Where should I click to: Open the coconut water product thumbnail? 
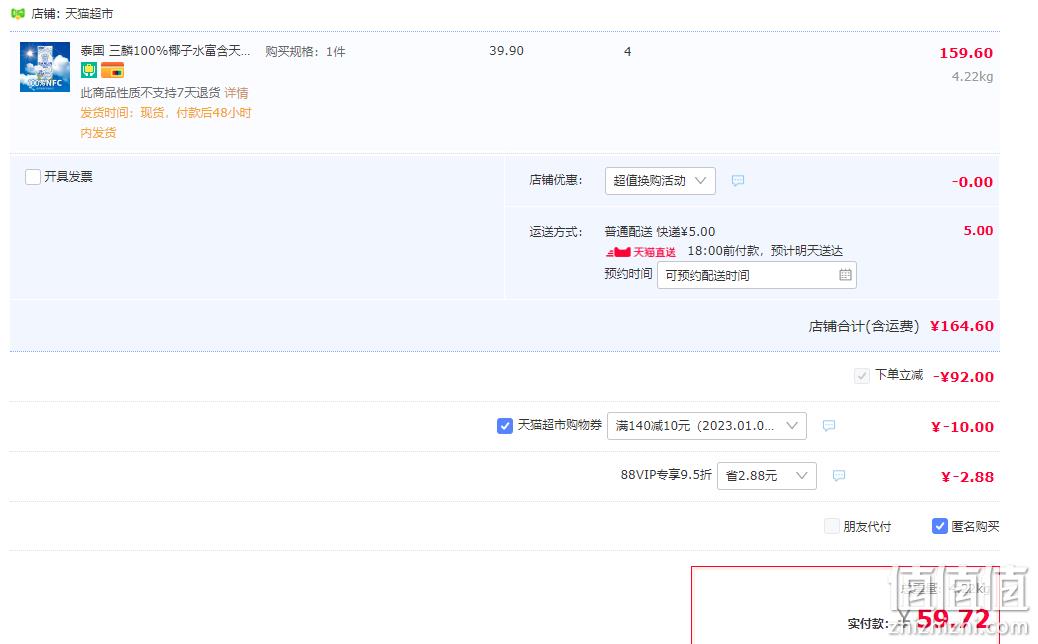pos(45,67)
